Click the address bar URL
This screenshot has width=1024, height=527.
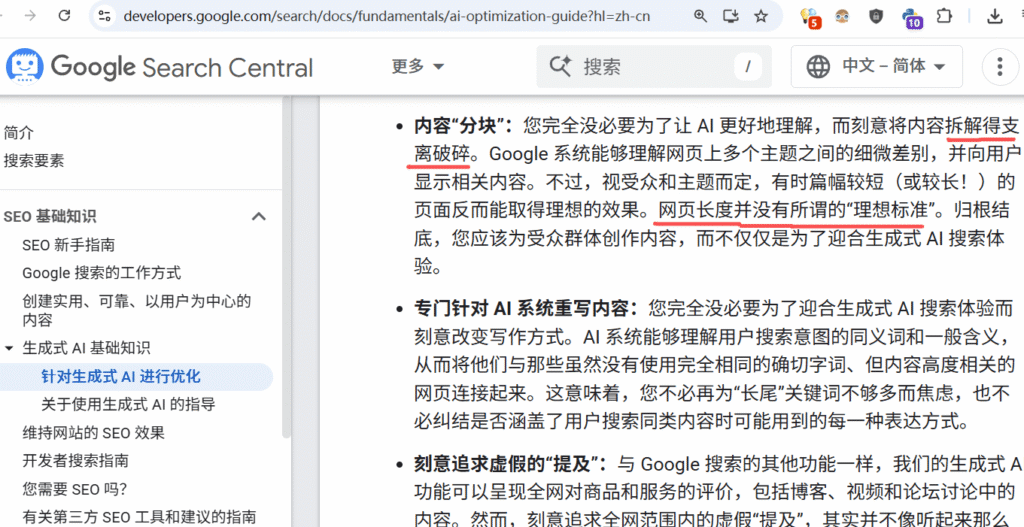pyautogui.click(x=387, y=16)
